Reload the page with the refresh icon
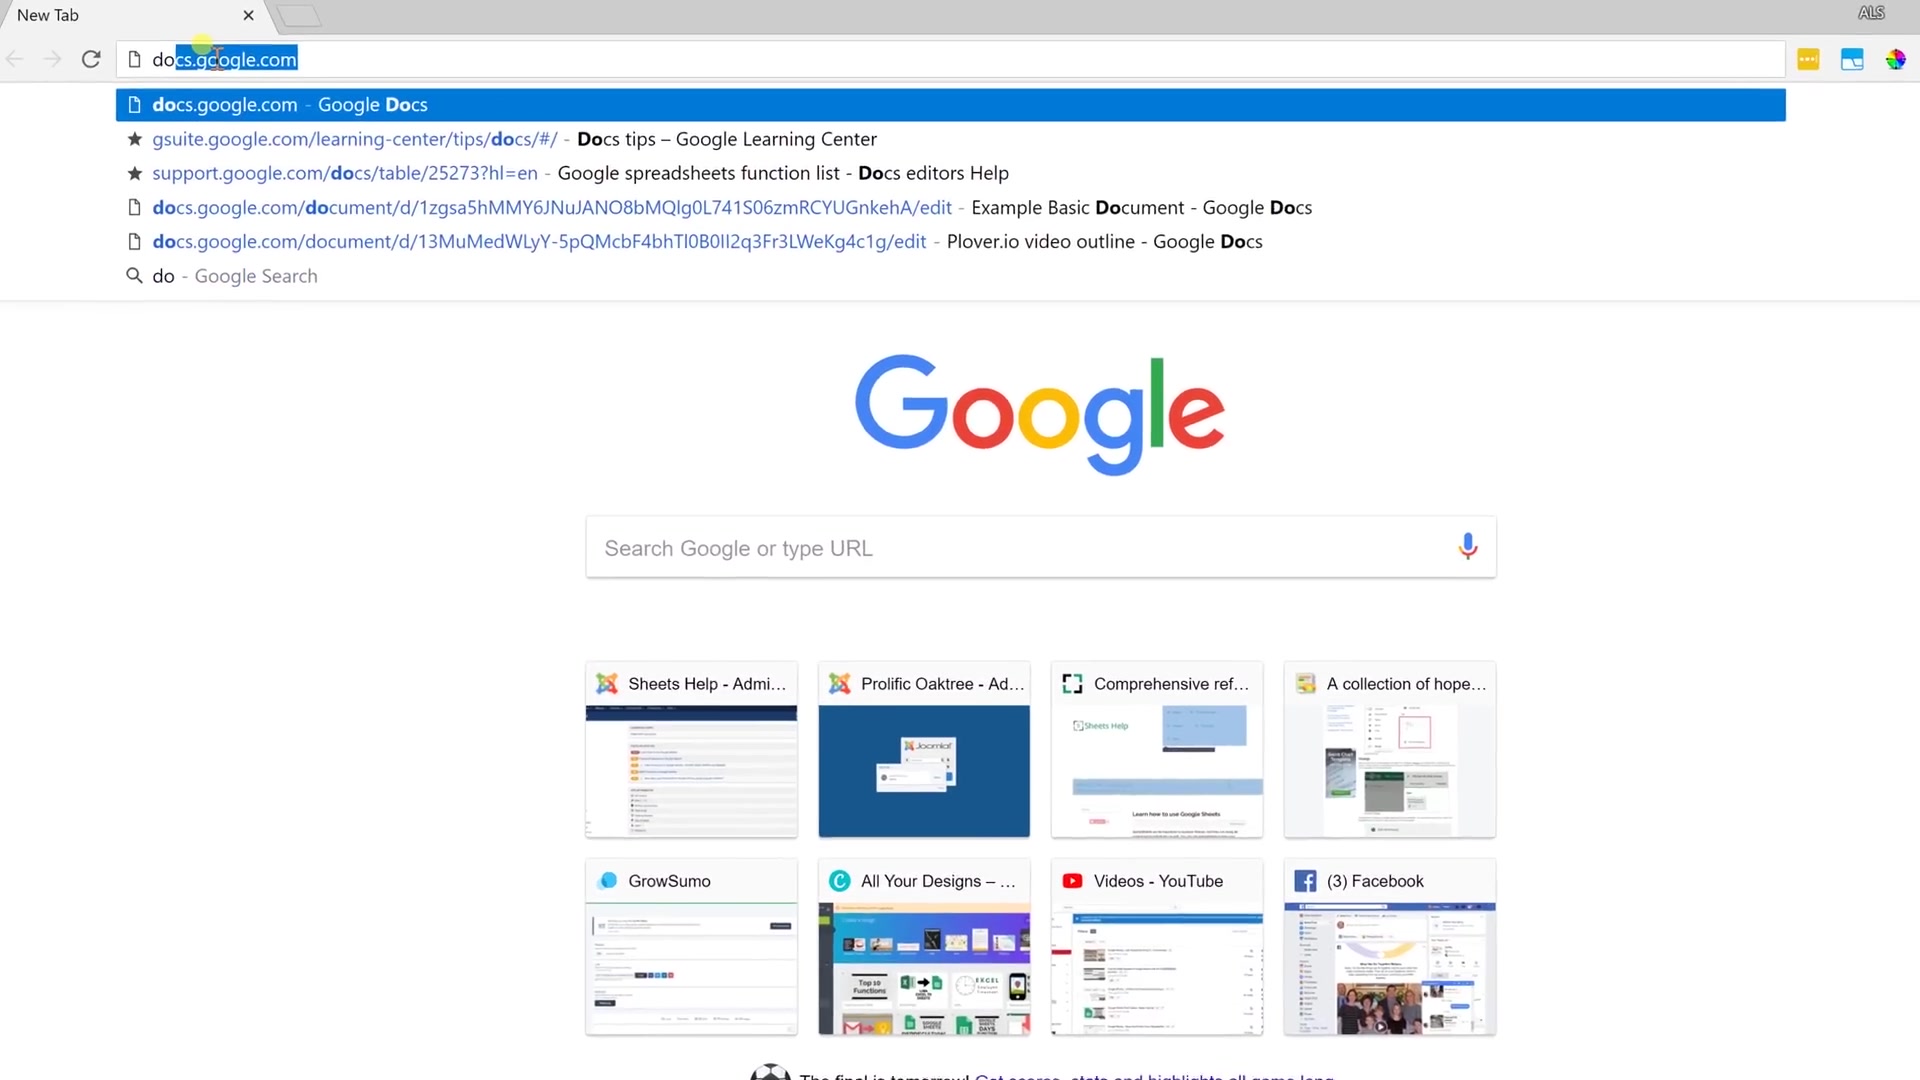1920x1080 pixels. pyautogui.click(x=91, y=59)
